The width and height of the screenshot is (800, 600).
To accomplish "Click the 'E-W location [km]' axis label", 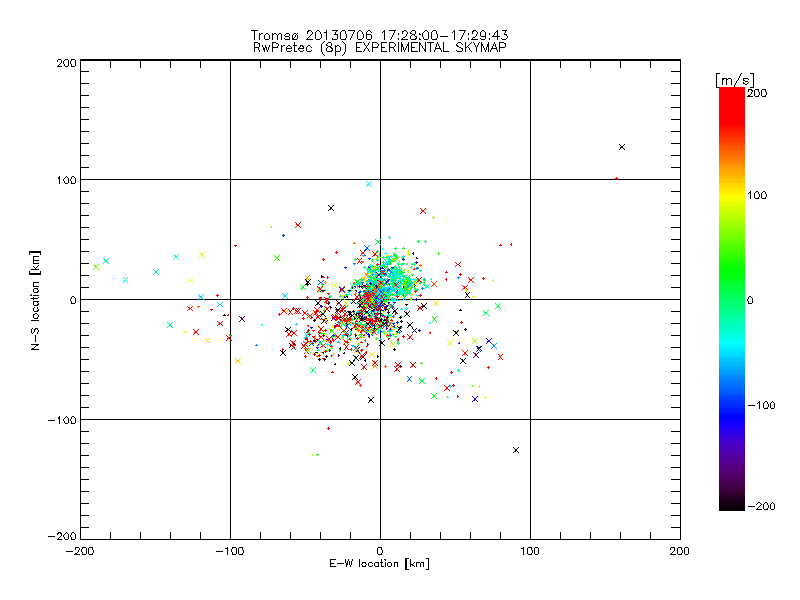I will [379, 563].
